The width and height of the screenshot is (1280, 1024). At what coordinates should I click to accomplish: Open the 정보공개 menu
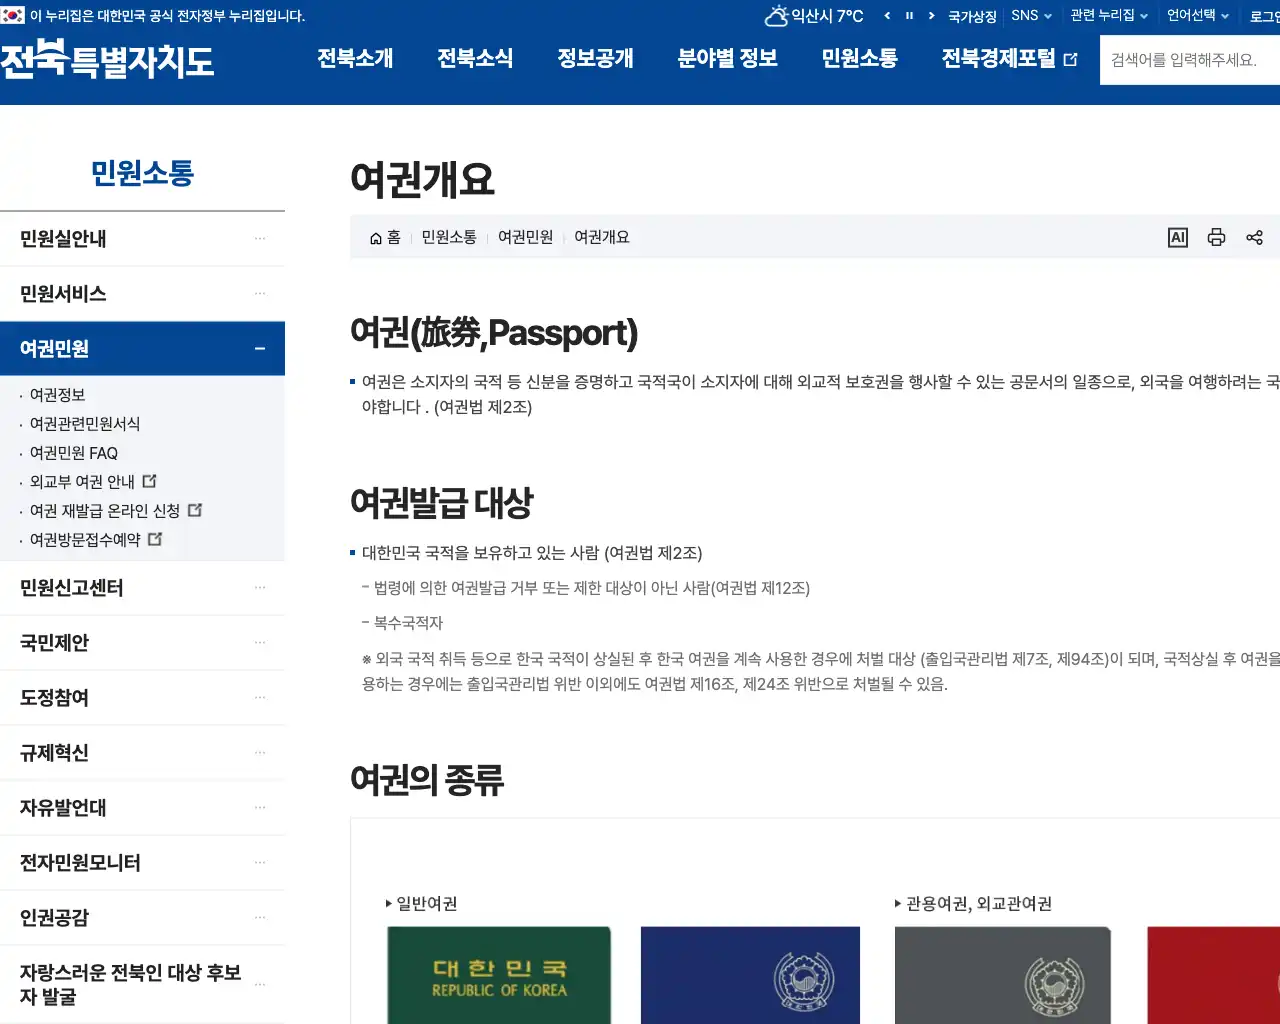[x=596, y=59]
